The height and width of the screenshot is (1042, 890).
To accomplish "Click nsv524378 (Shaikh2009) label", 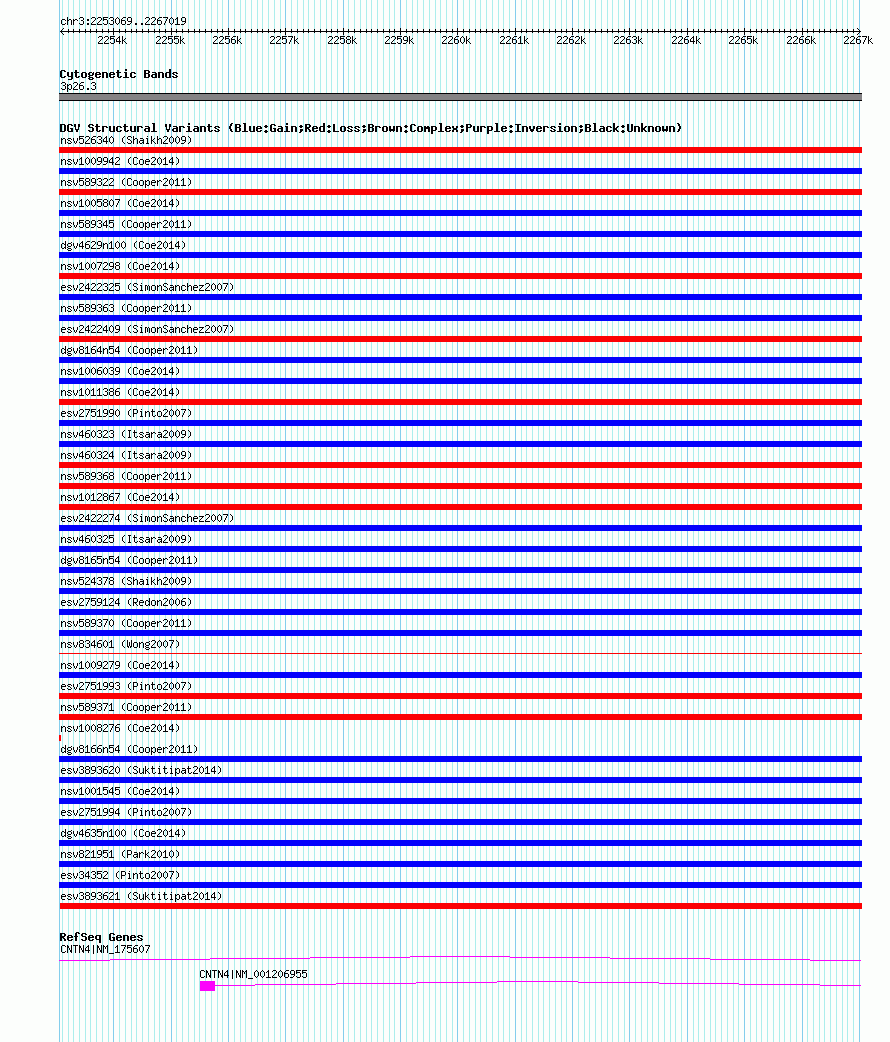I will (126, 581).
